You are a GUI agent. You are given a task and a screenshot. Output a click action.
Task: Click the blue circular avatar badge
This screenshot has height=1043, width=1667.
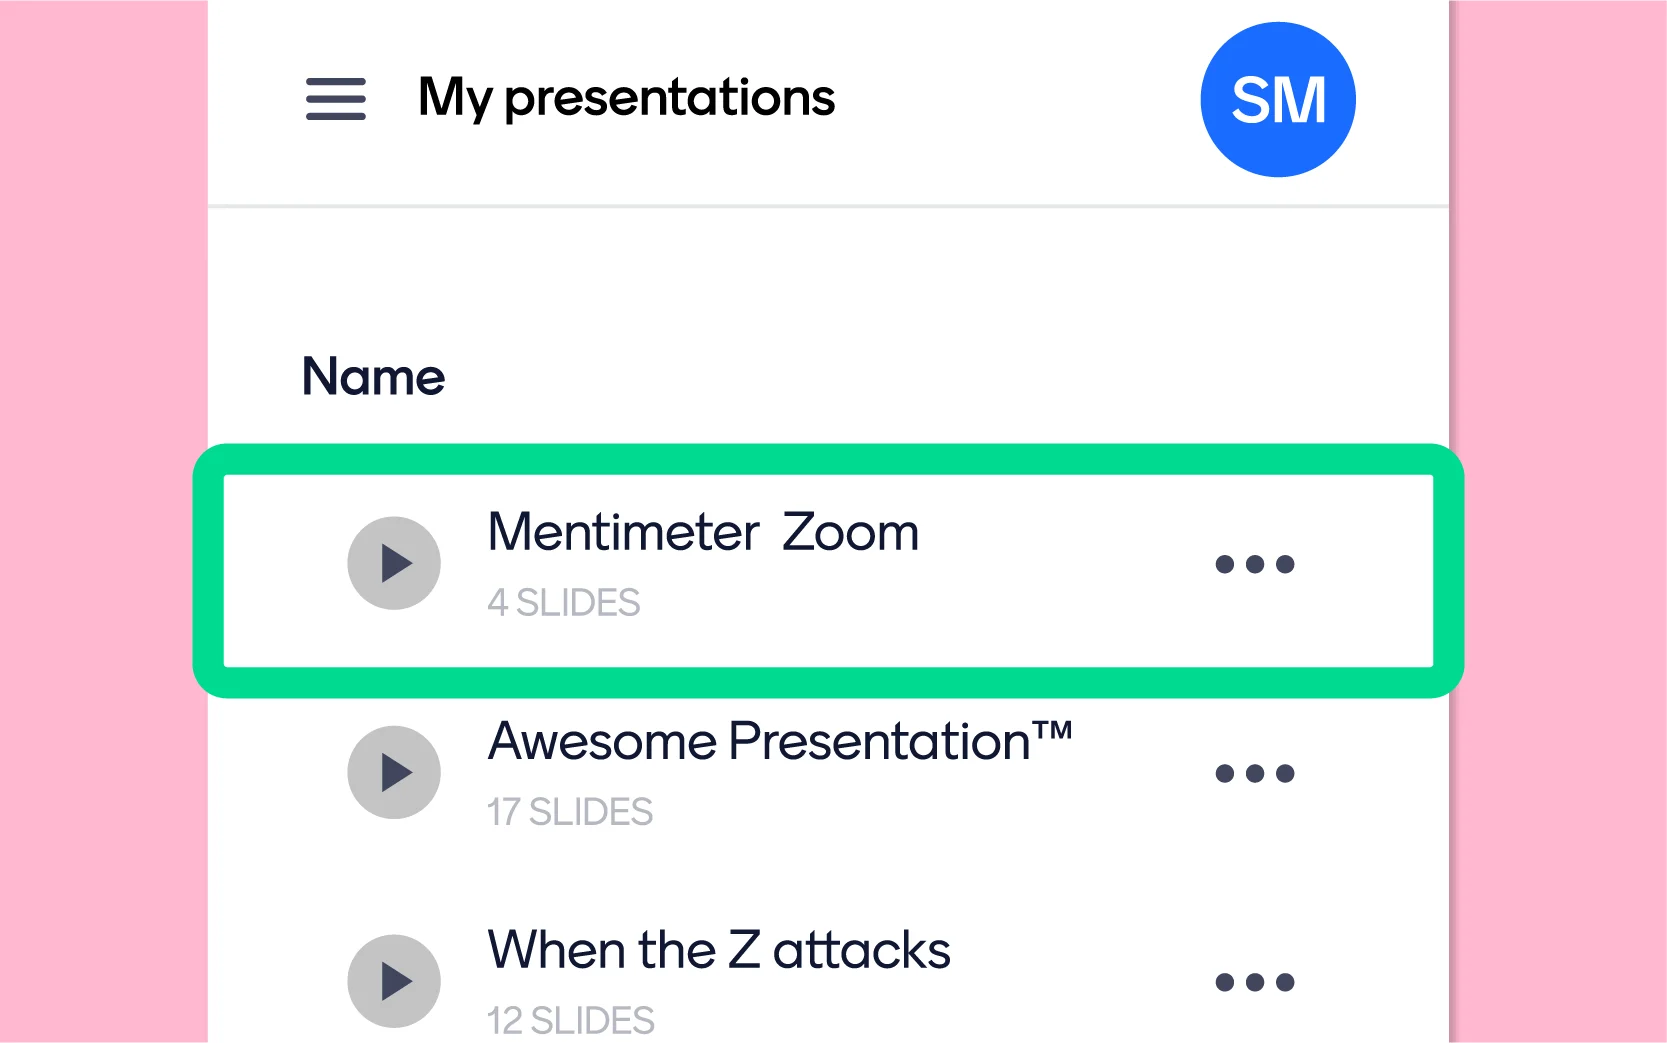pyautogui.click(x=1278, y=97)
